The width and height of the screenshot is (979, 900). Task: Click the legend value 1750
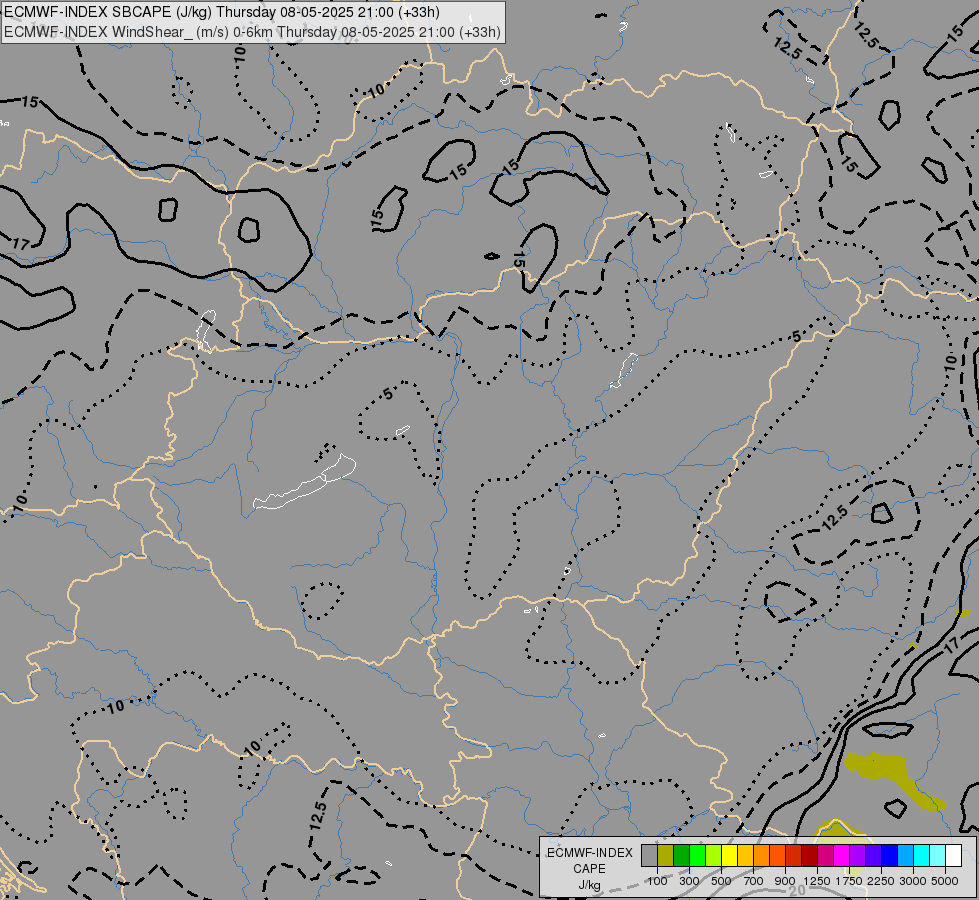pos(849,881)
